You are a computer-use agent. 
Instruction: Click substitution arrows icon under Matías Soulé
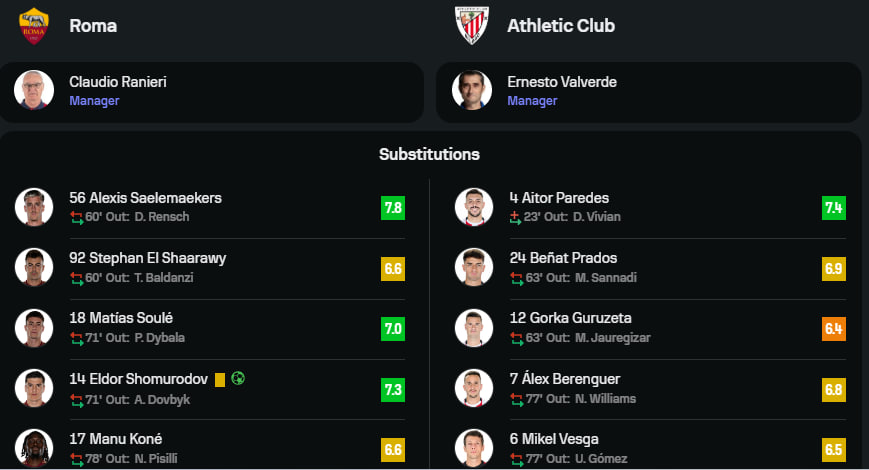(76, 338)
